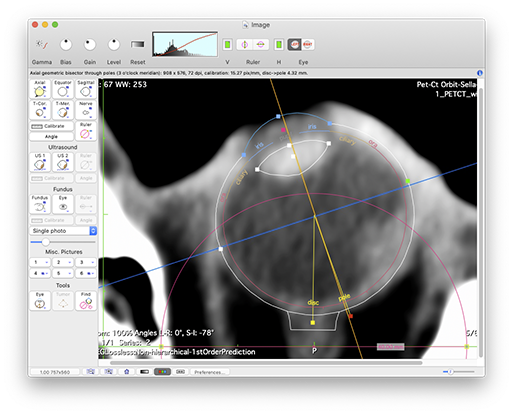Open the Single photo dropdown

pyautogui.click(x=63, y=231)
